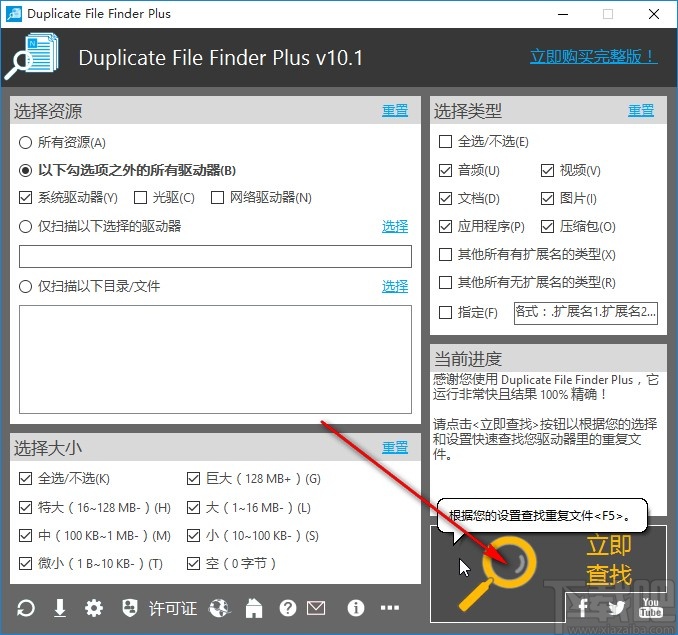The image size is (678, 635).
Task: Click the info about icon
Action: [355, 608]
